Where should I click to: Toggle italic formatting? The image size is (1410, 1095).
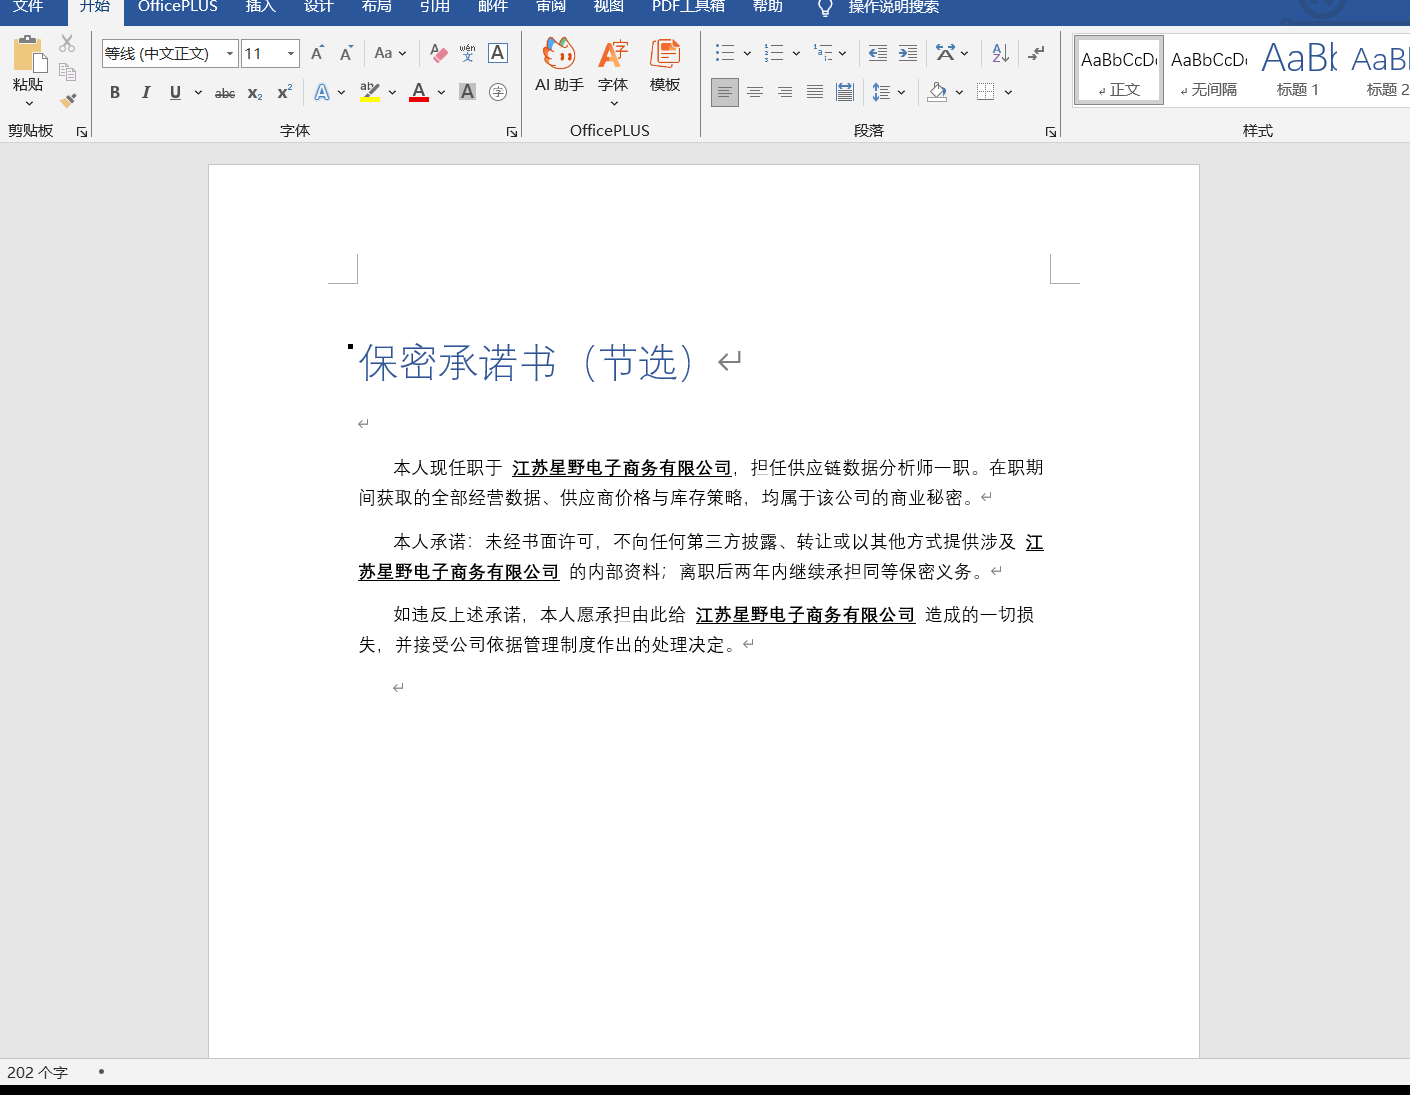(x=146, y=92)
